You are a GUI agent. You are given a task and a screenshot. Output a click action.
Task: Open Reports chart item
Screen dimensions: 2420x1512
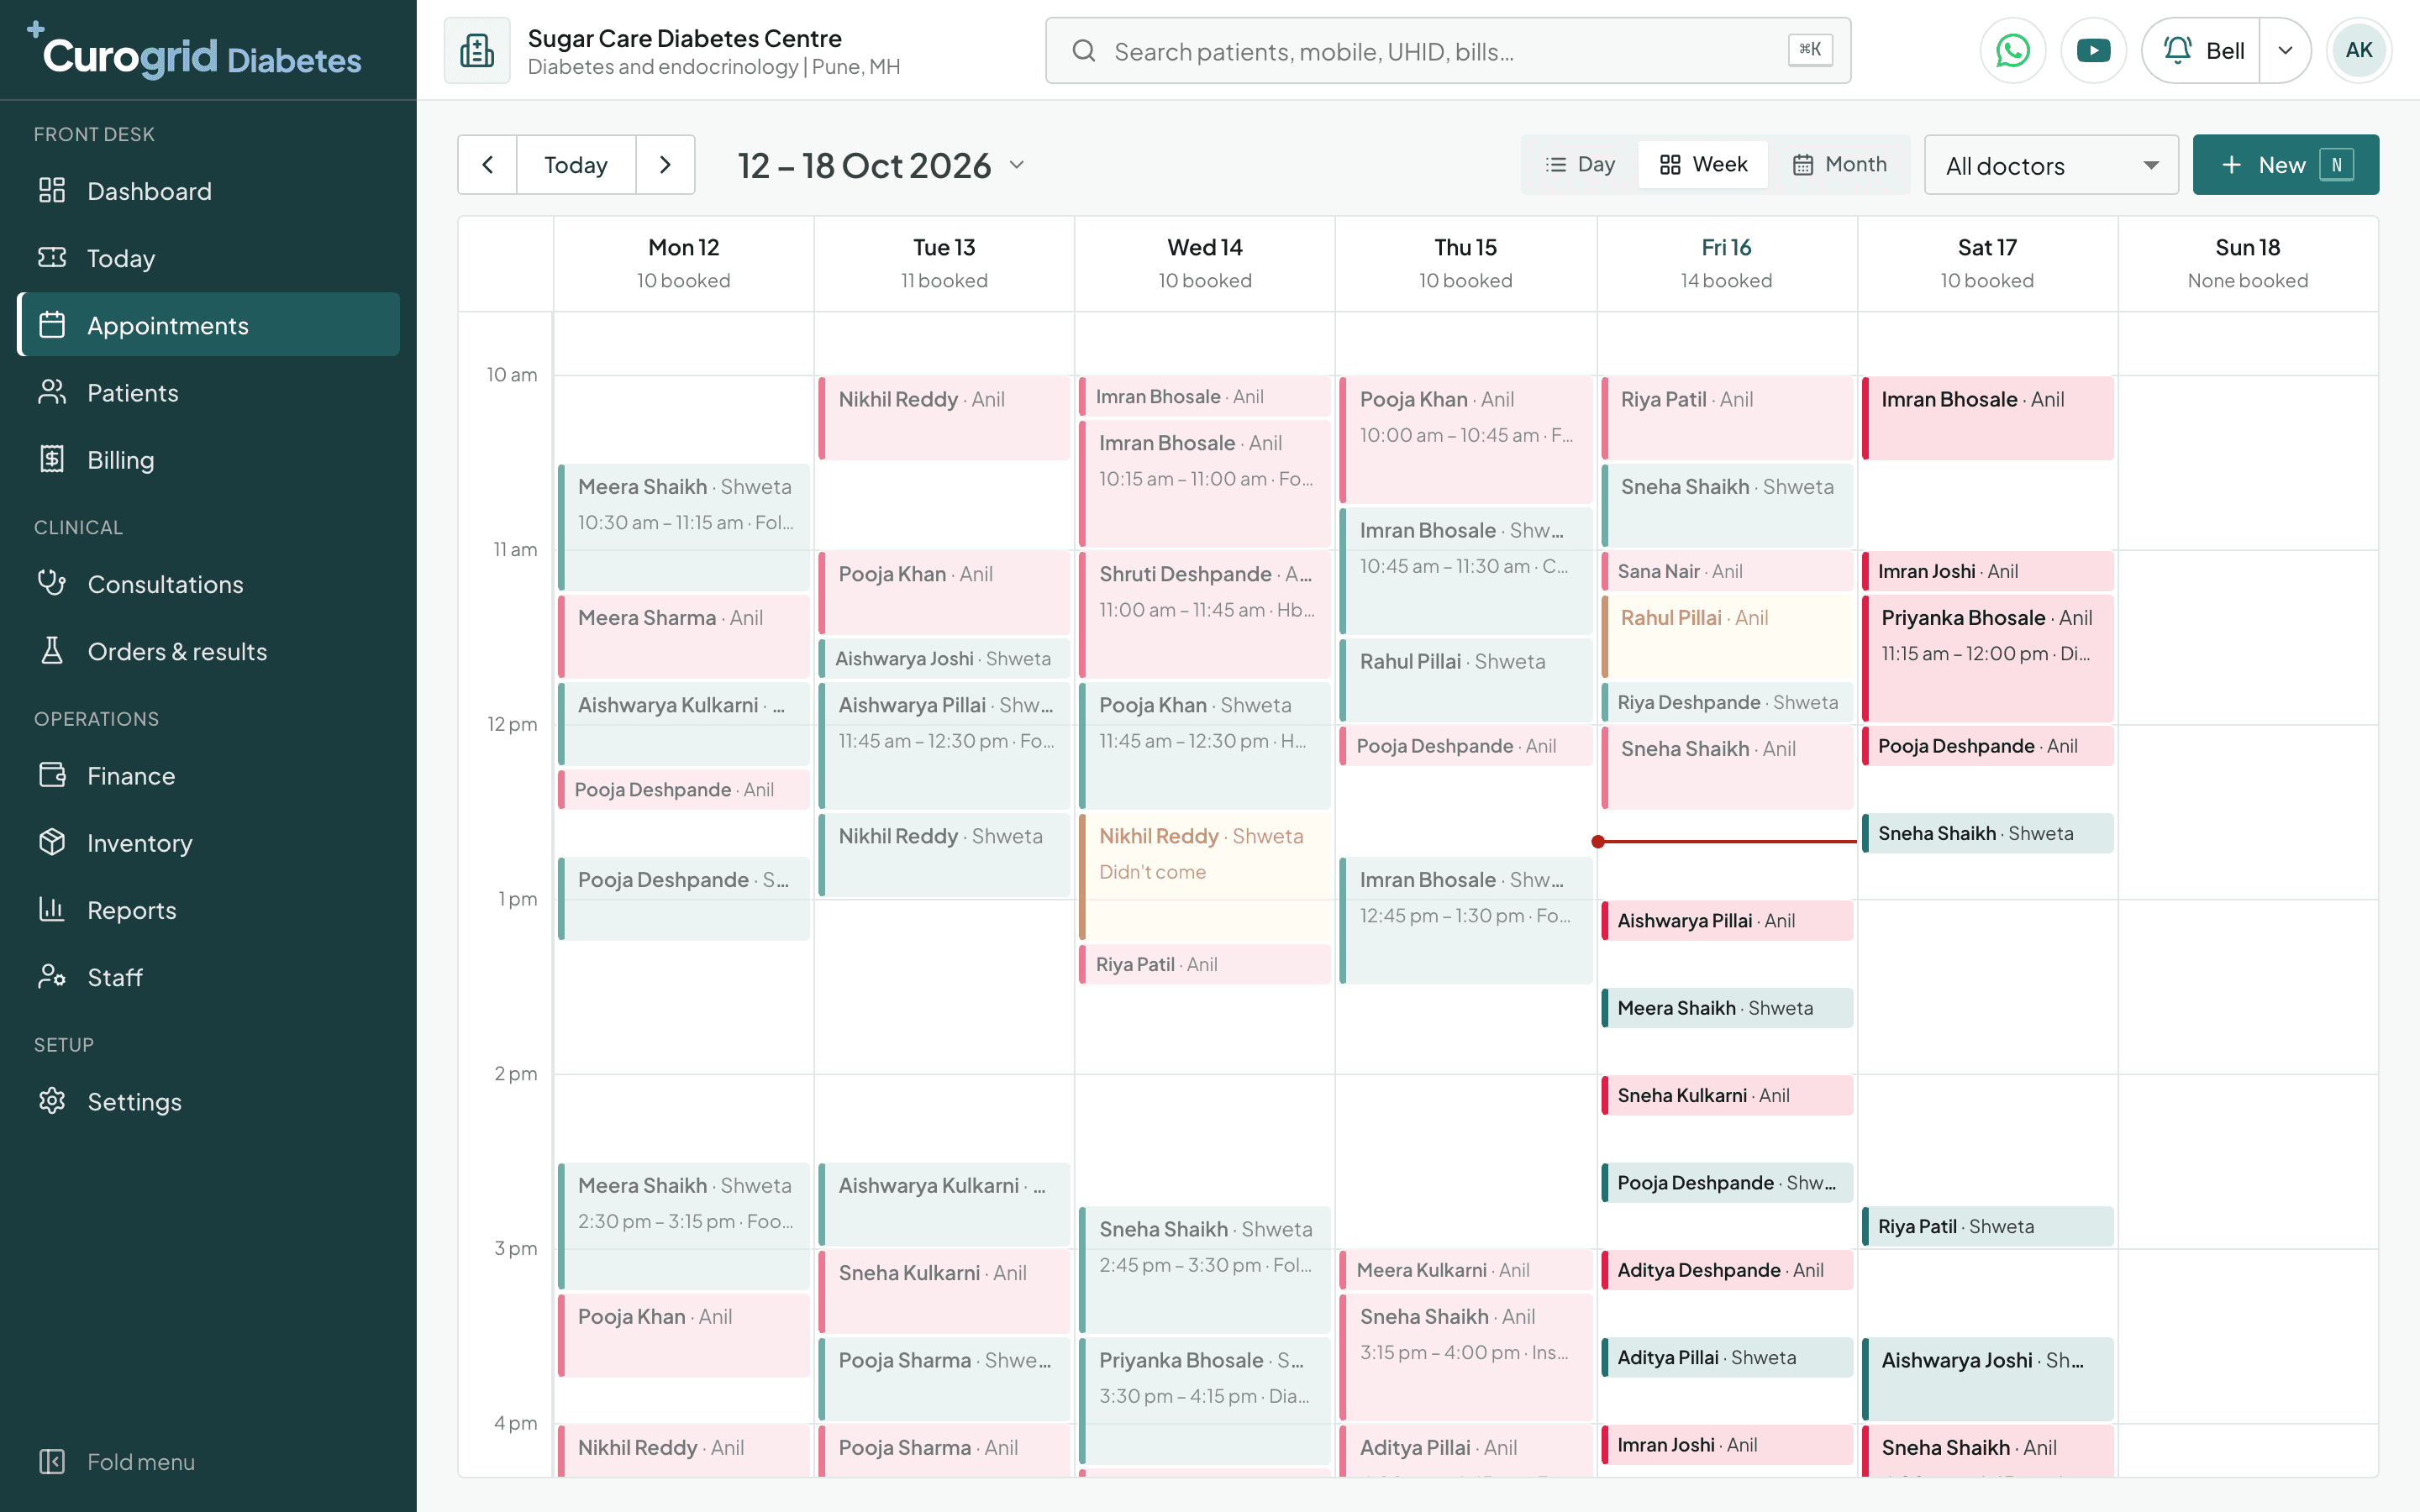click(x=208, y=909)
